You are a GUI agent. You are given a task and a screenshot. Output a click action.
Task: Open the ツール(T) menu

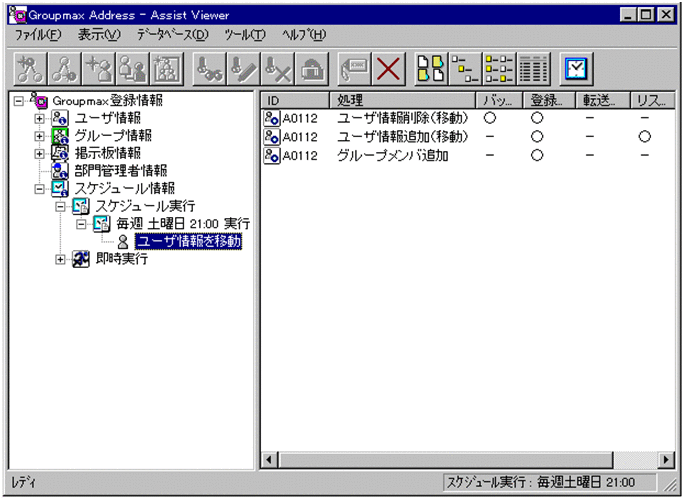pos(245,35)
